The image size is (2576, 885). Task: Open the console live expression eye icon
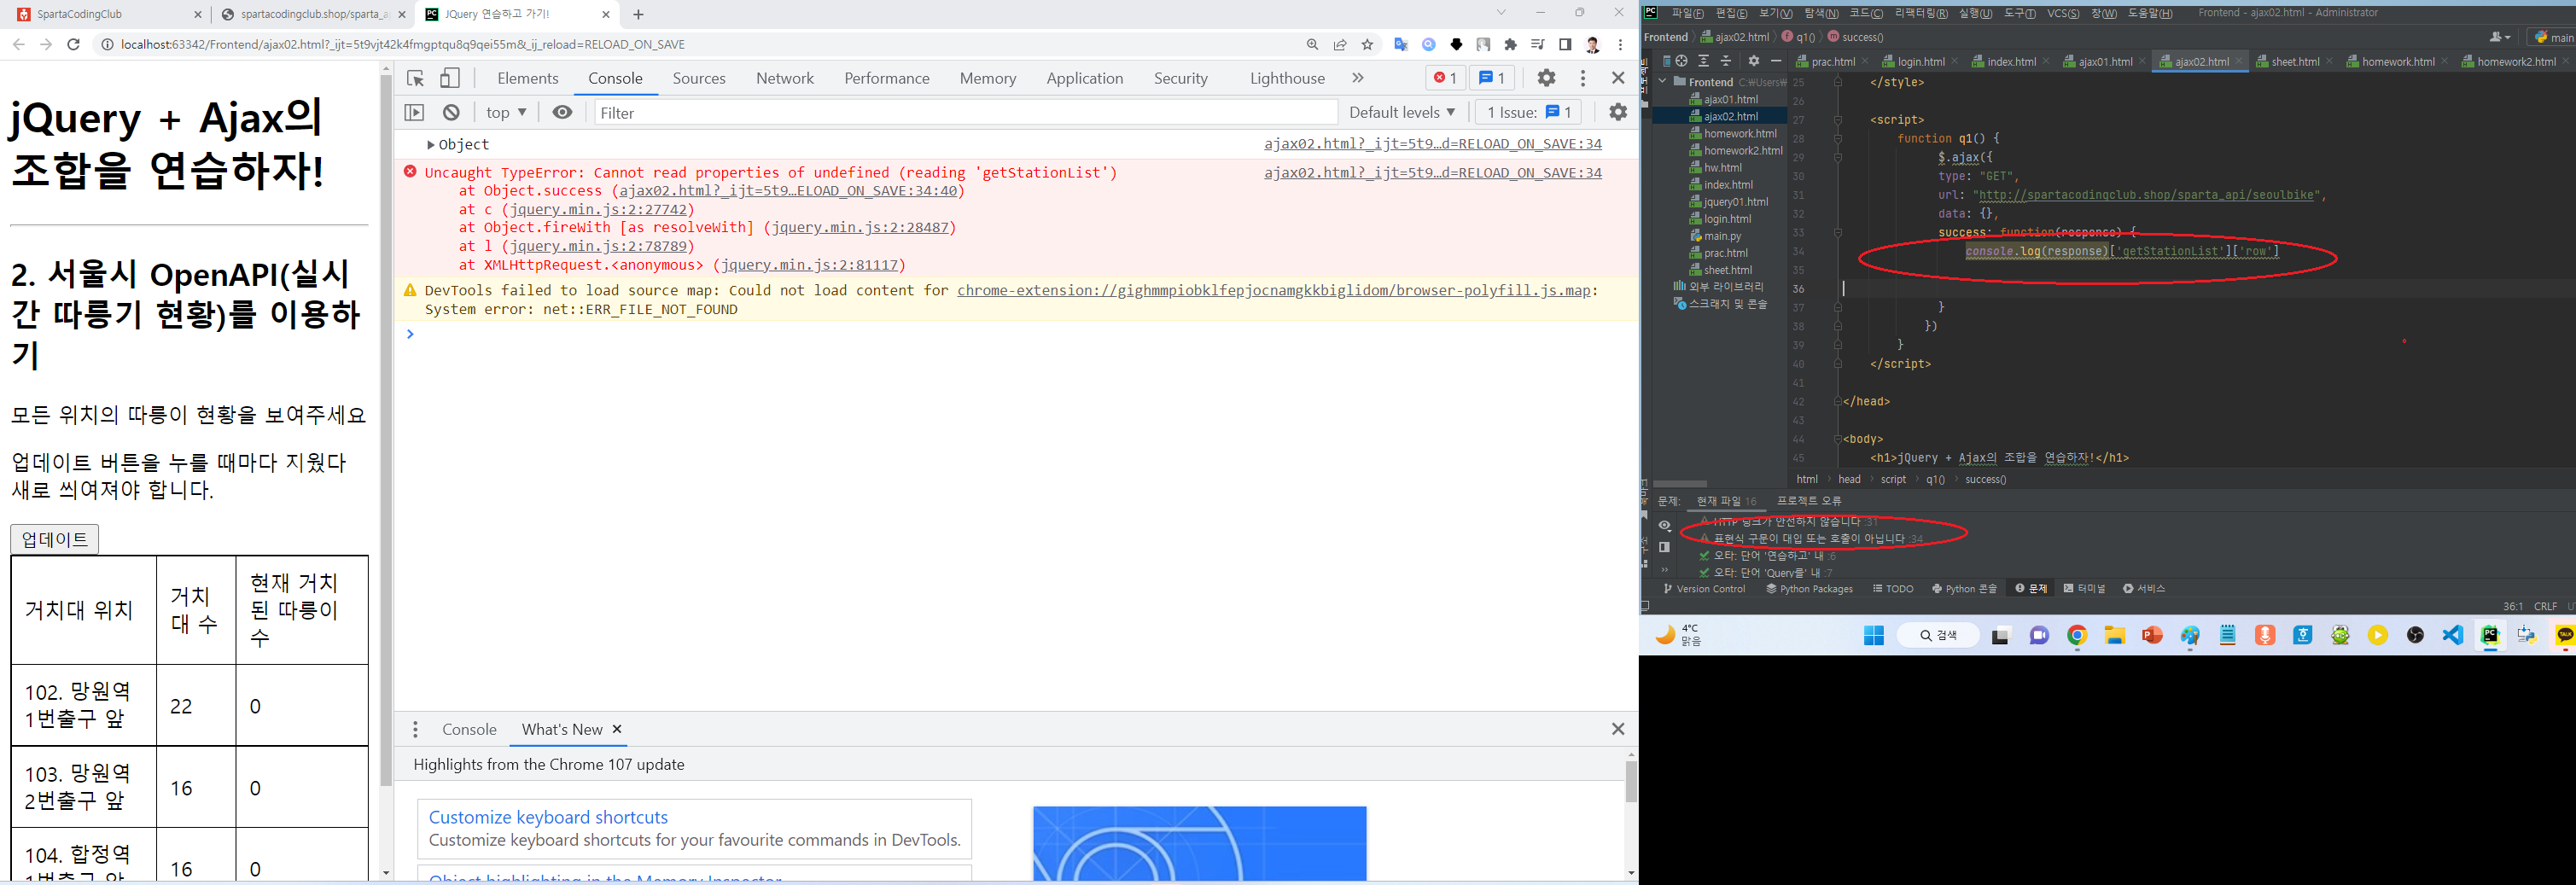pos(563,113)
